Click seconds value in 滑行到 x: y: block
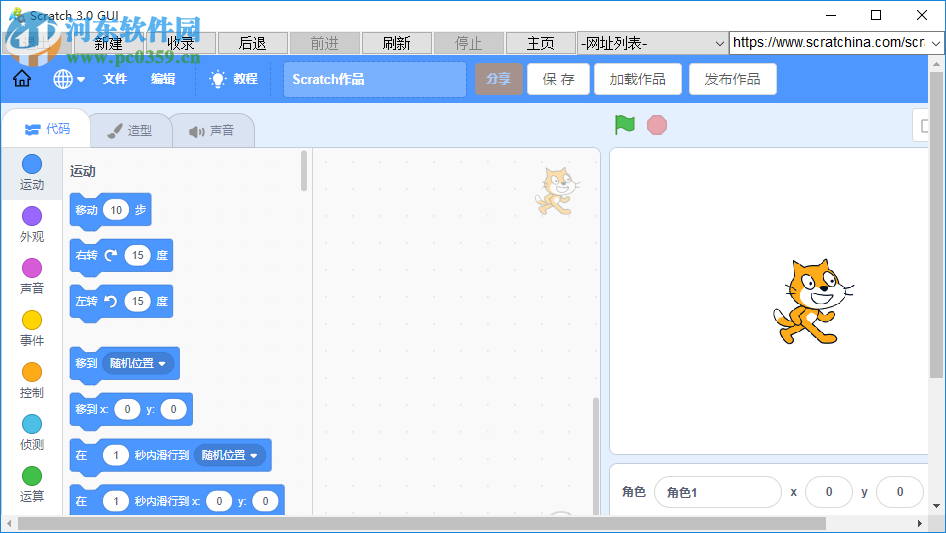This screenshot has width=946, height=533. 116,501
